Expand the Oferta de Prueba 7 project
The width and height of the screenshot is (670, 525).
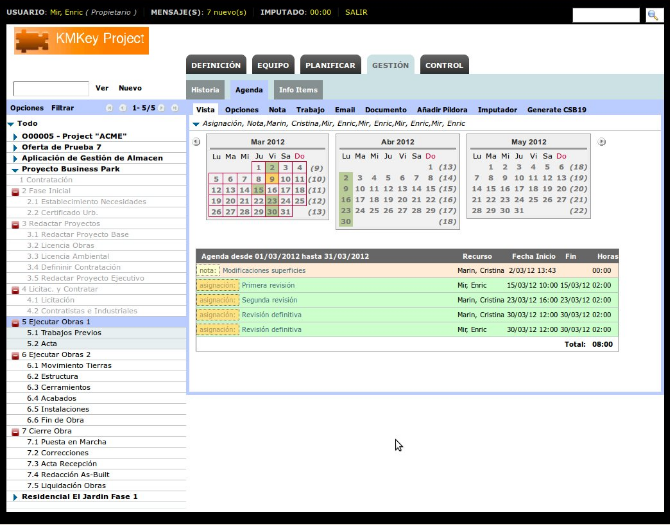(x=15, y=147)
